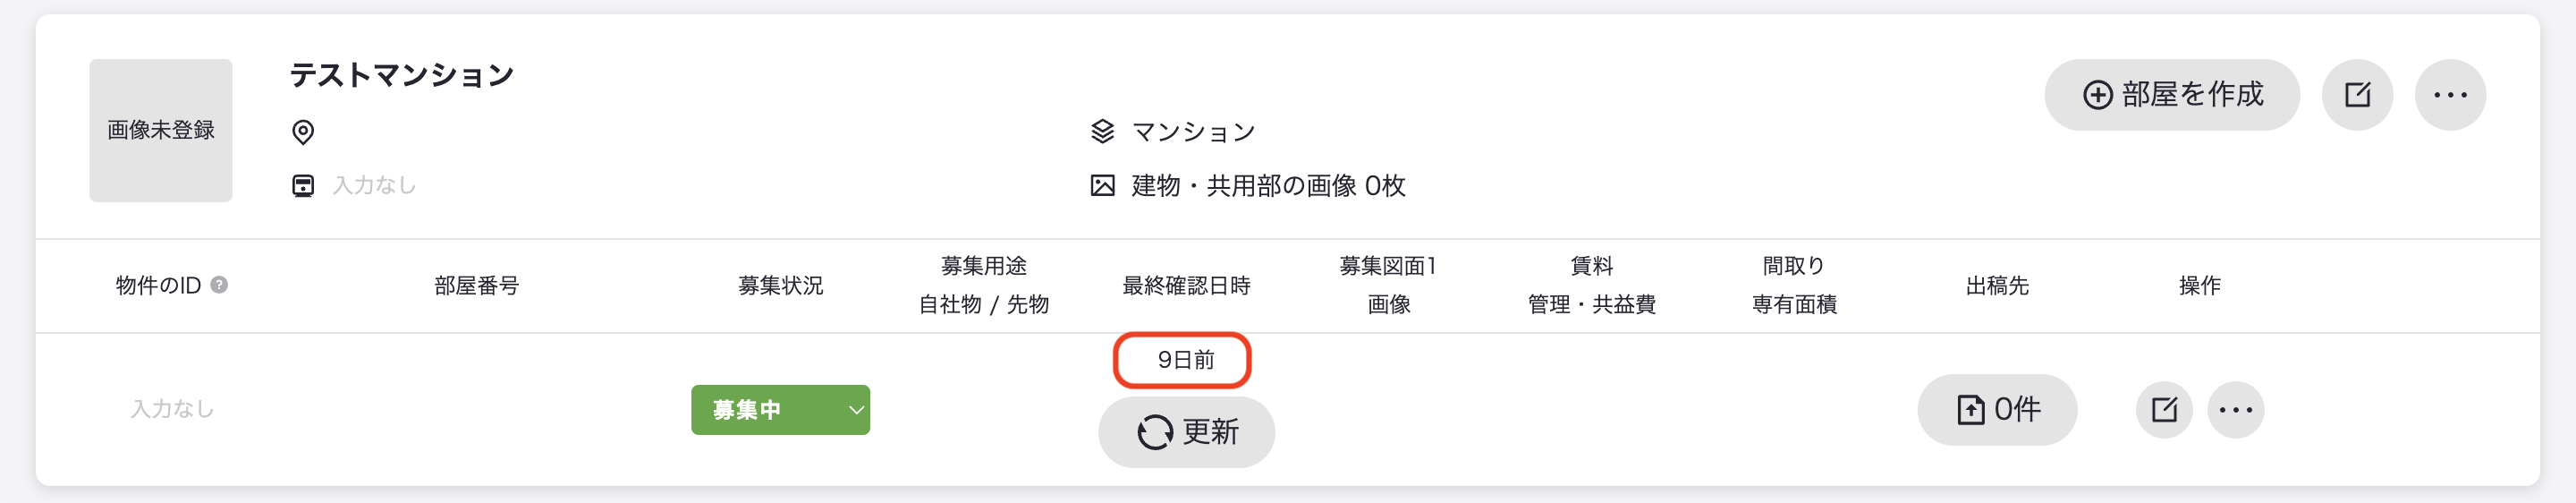Click the 最終確認日時 column header
2576x503 pixels.
point(1186,286)
